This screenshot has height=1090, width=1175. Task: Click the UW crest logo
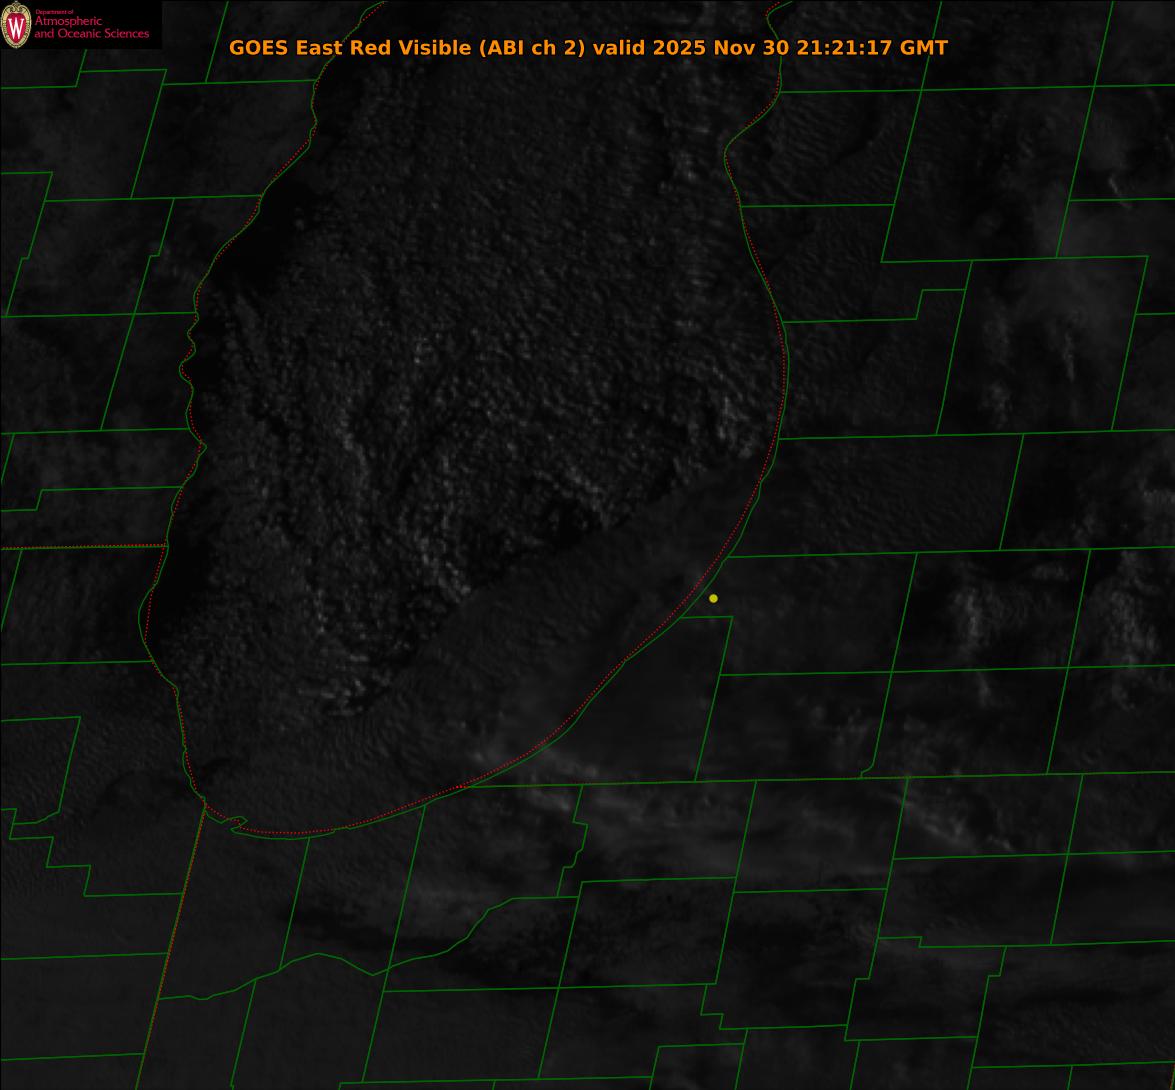[x=17, y=24]
